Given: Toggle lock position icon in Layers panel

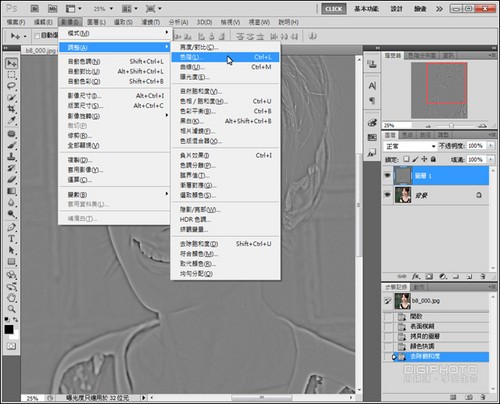Looking at the screenshot, I should [x=424, y=159].
